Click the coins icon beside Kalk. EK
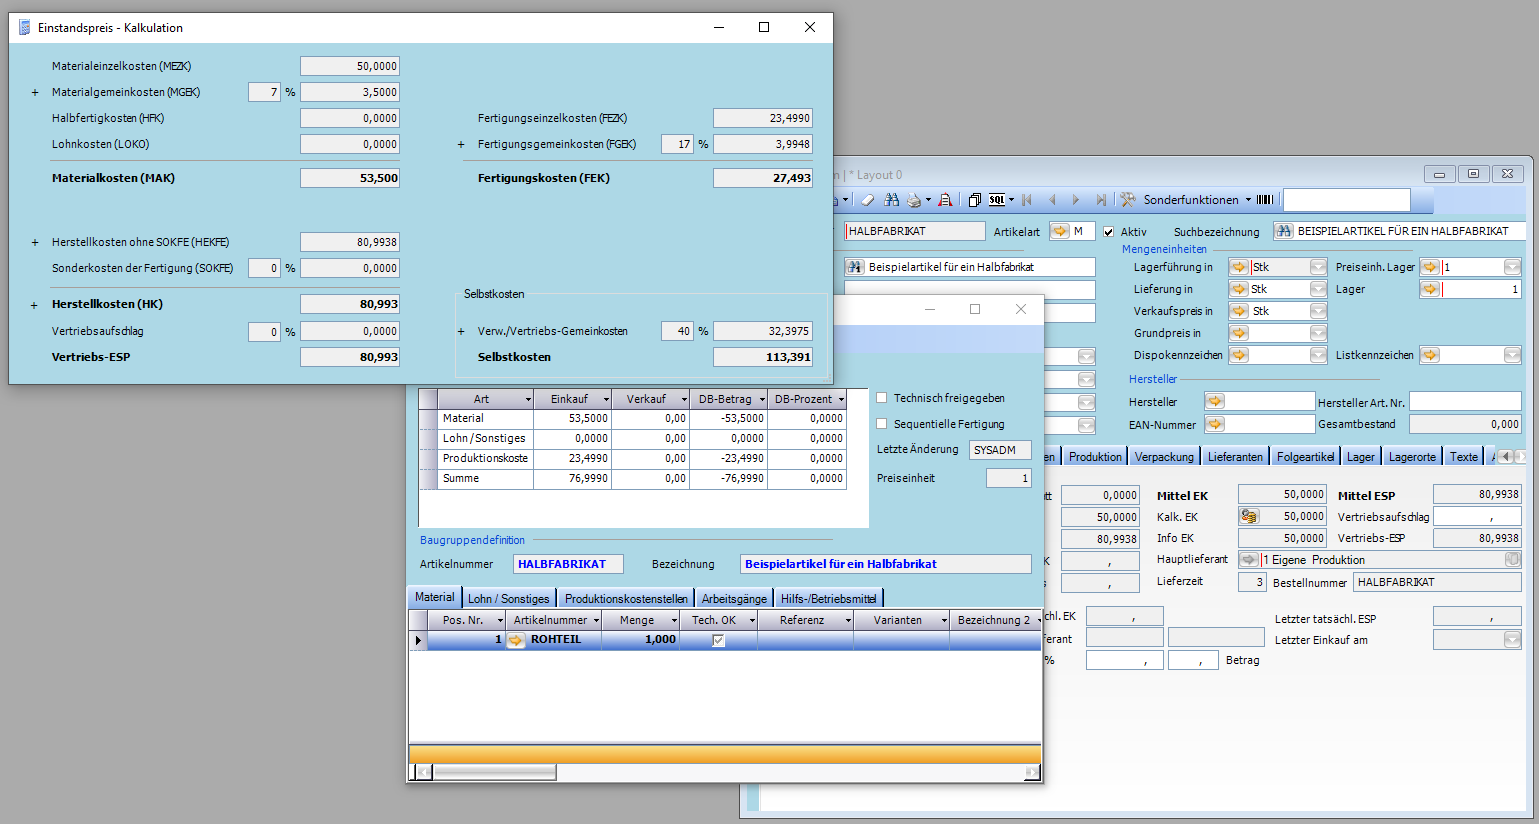The height and width of the screenshot is (824, 1539). coord(1248,517)
